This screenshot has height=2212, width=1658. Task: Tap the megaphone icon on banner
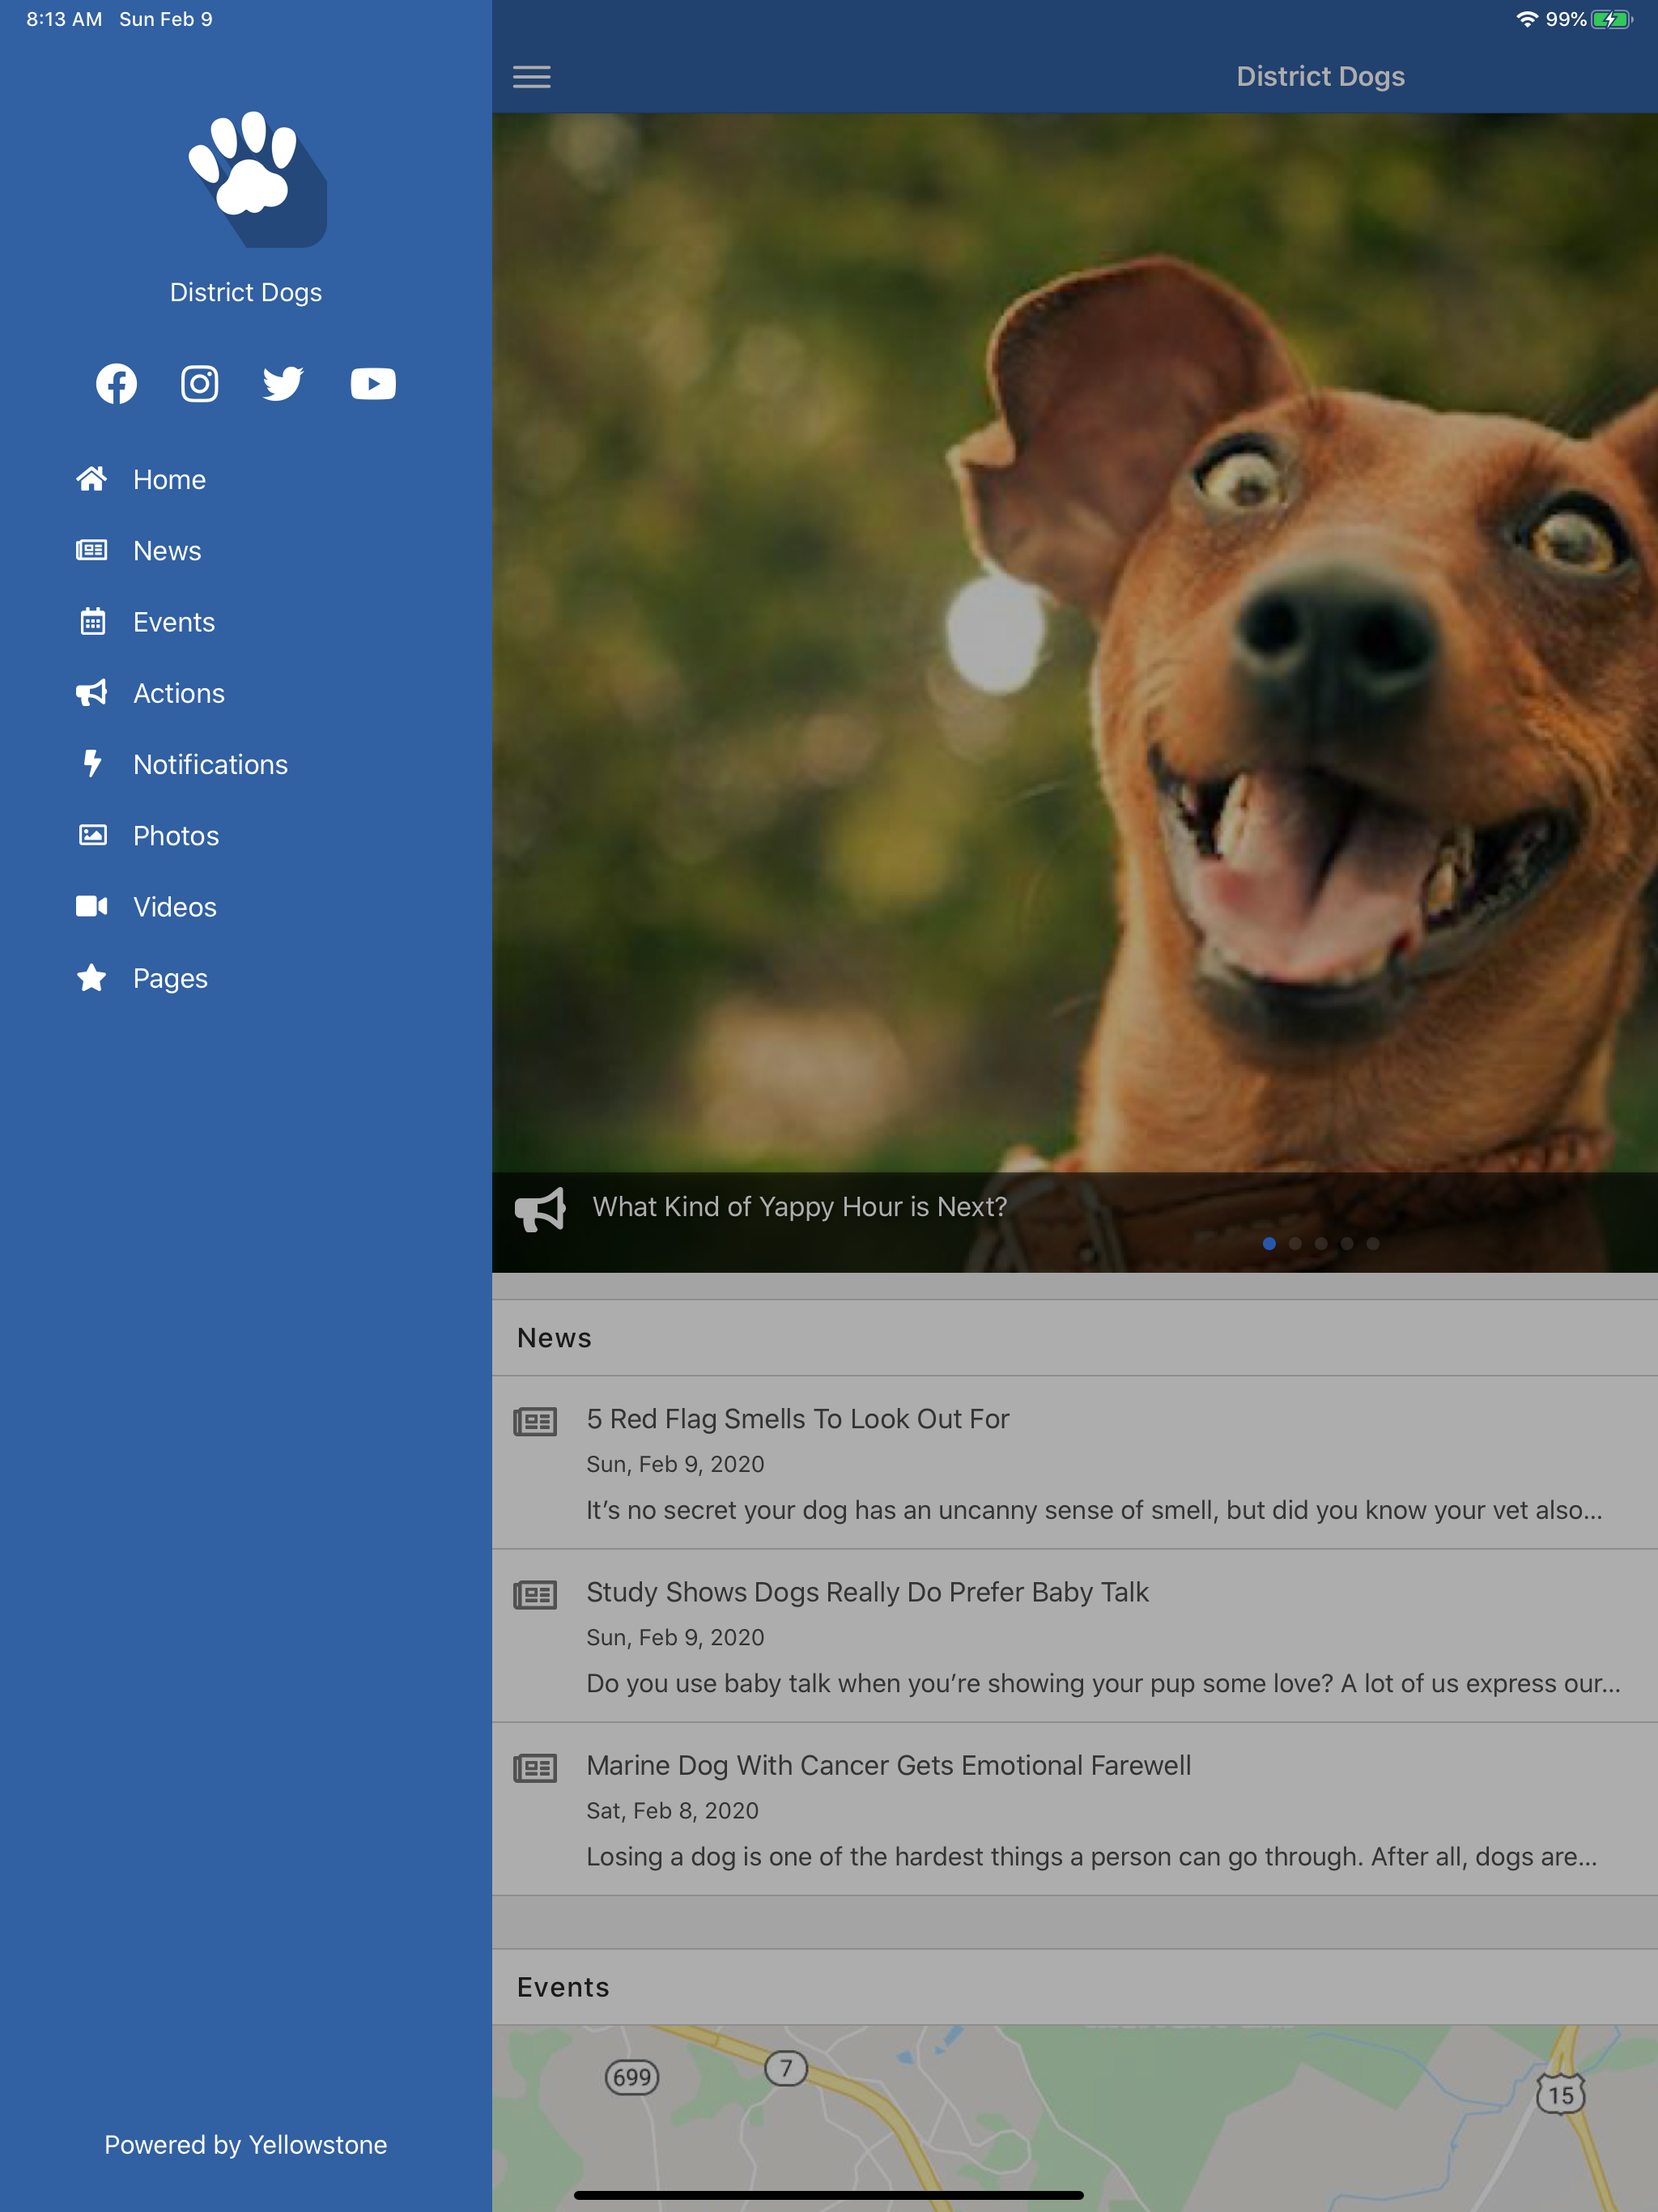point(540,1210)
